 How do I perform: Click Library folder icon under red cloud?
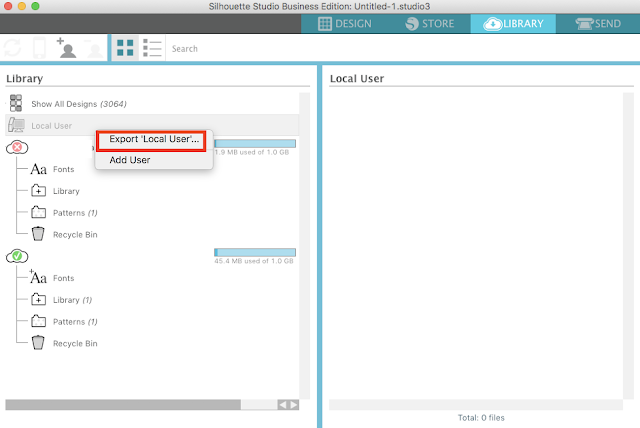[38, 190]
